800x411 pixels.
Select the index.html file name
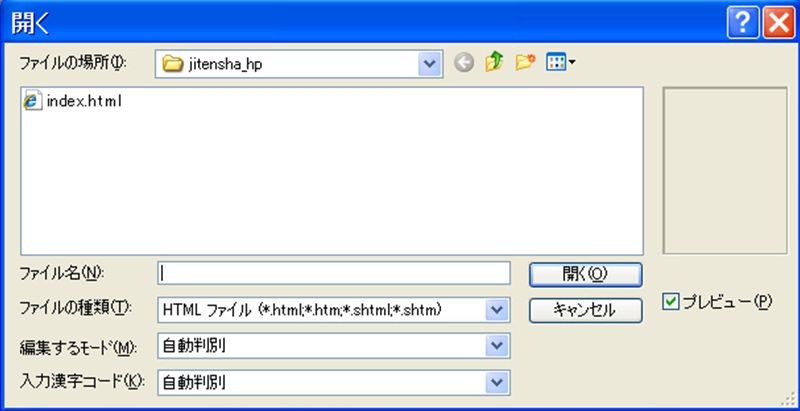tap(84, 101)
